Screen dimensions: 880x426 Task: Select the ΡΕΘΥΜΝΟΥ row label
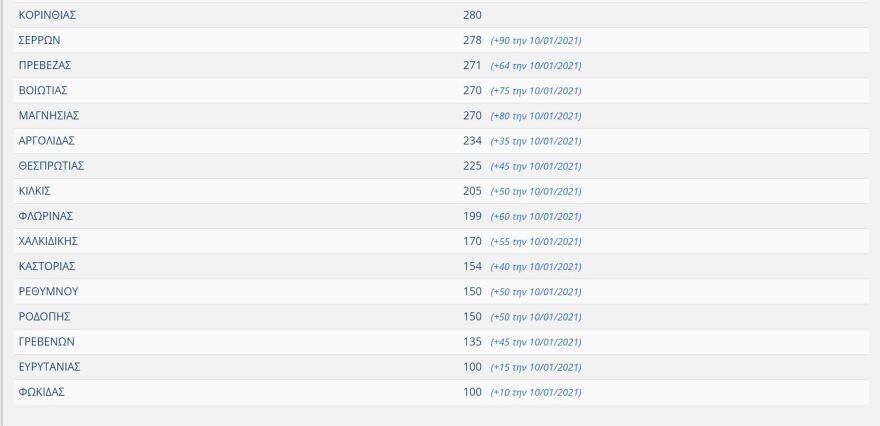(48, 291)
